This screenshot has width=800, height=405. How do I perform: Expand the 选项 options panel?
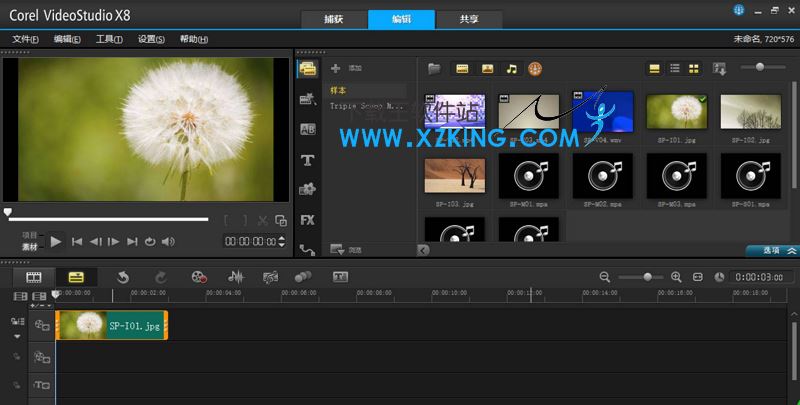tap(772, 250)
